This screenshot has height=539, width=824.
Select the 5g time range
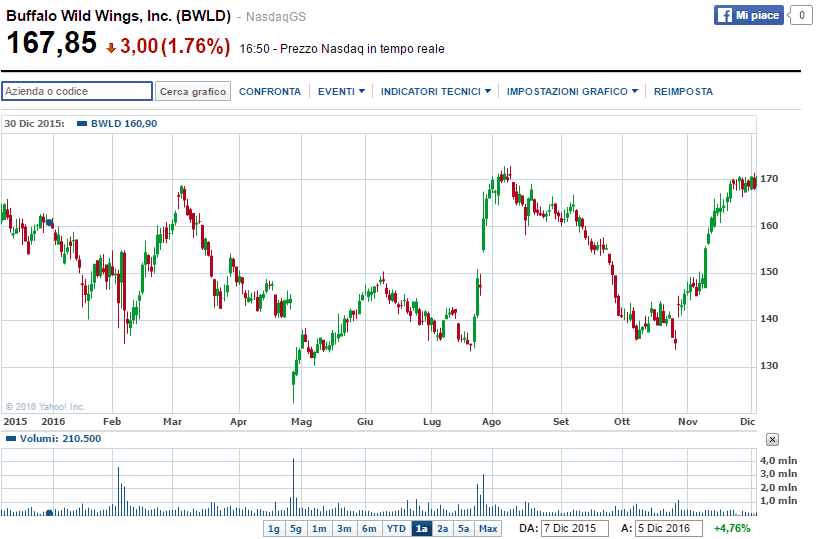tap(296, 528)
